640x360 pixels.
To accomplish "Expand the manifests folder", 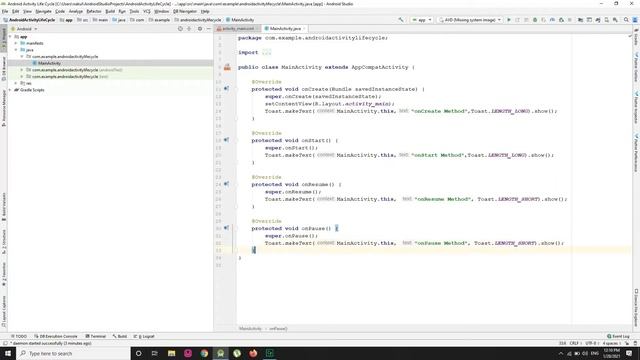I will 16,43.
